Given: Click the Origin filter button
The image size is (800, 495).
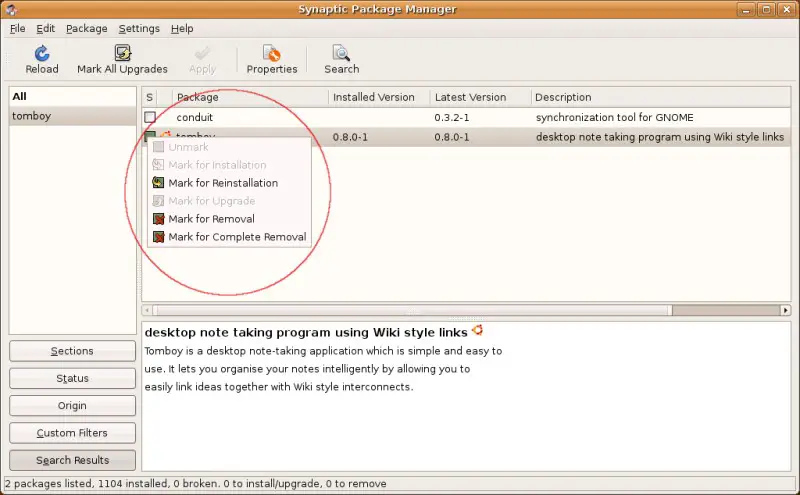Looking at the screenshot, I should pyautogui.click(x=72, y=406).
